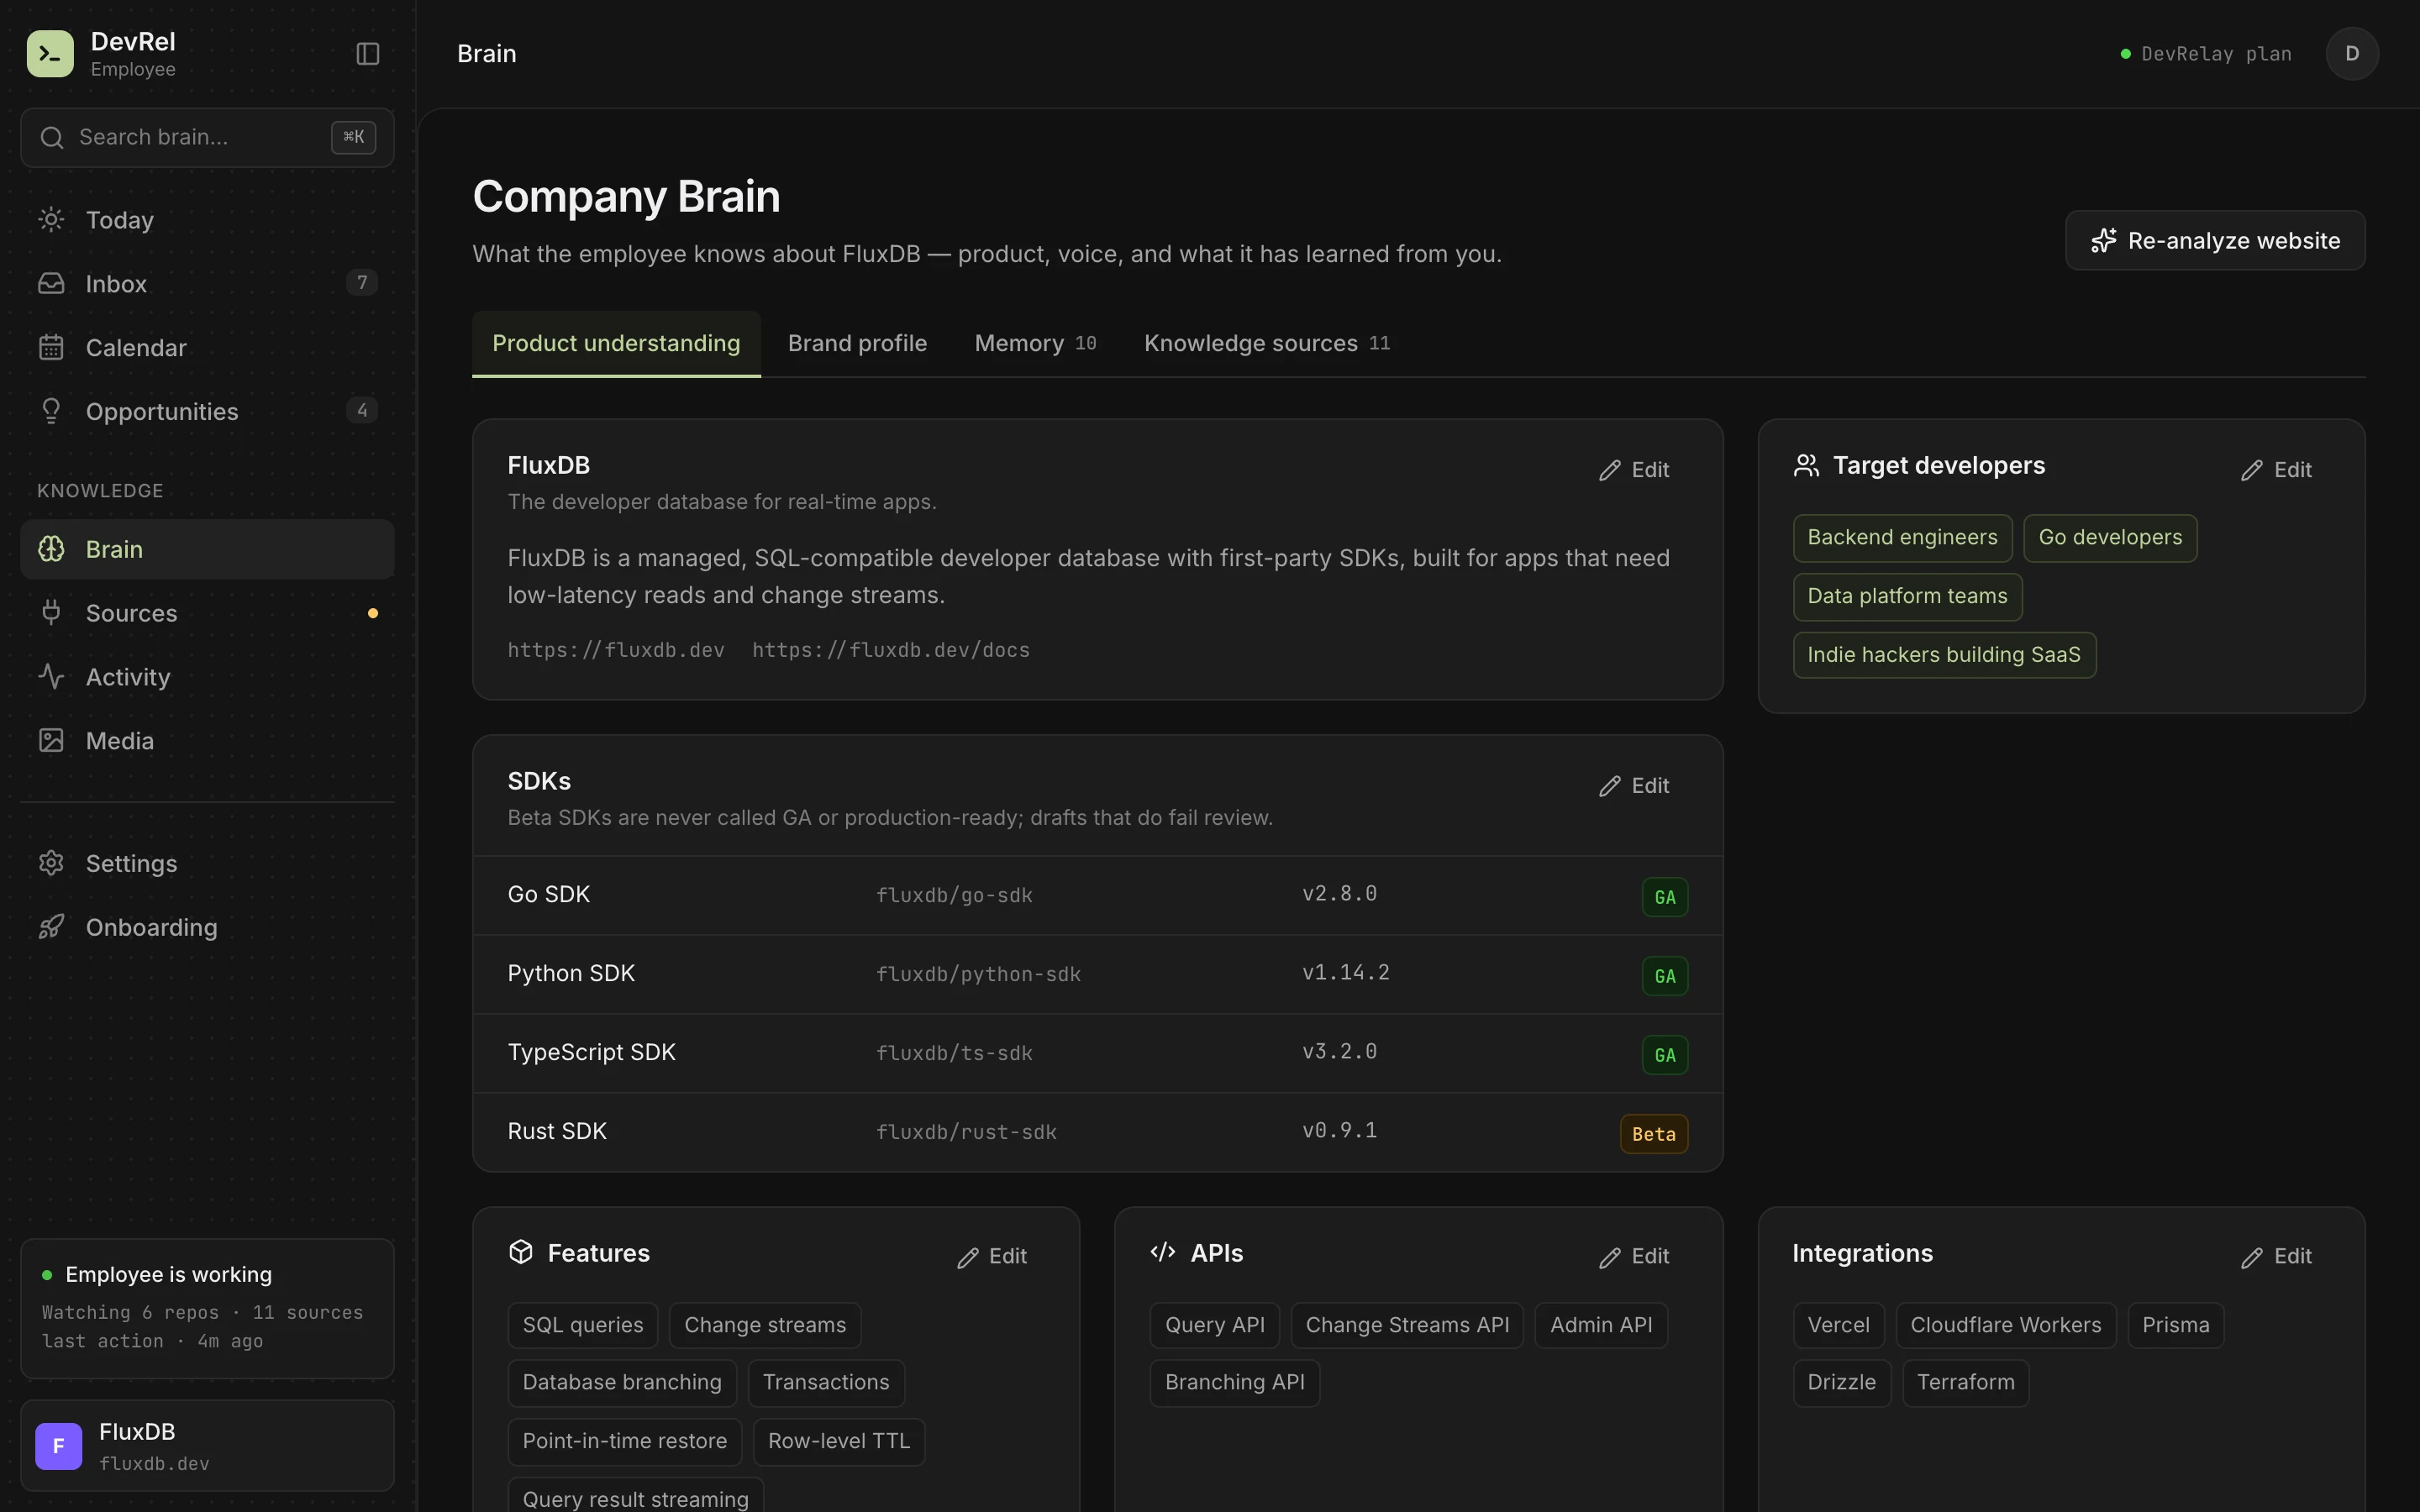Click the Query API chip
The width and height of the screenshot is (2420, 1512).
pyautogui.click(x=1215, y=1325)
